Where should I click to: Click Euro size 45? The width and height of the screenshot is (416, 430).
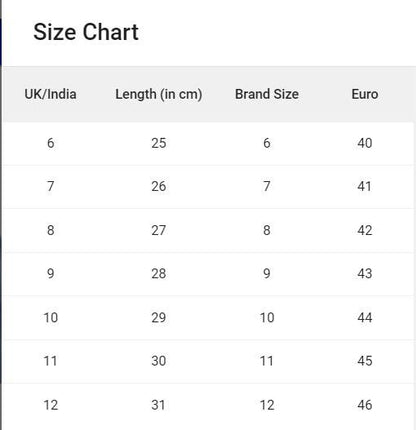tap(365, 361)
